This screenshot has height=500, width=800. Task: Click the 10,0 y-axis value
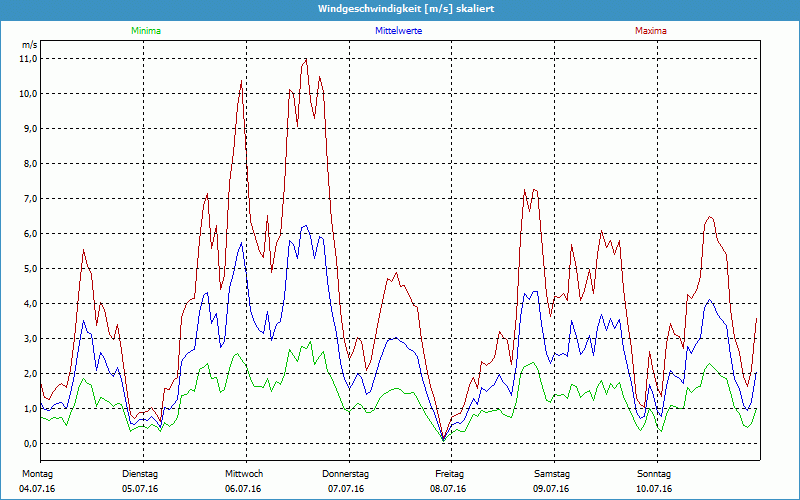[x=29, y=94]
